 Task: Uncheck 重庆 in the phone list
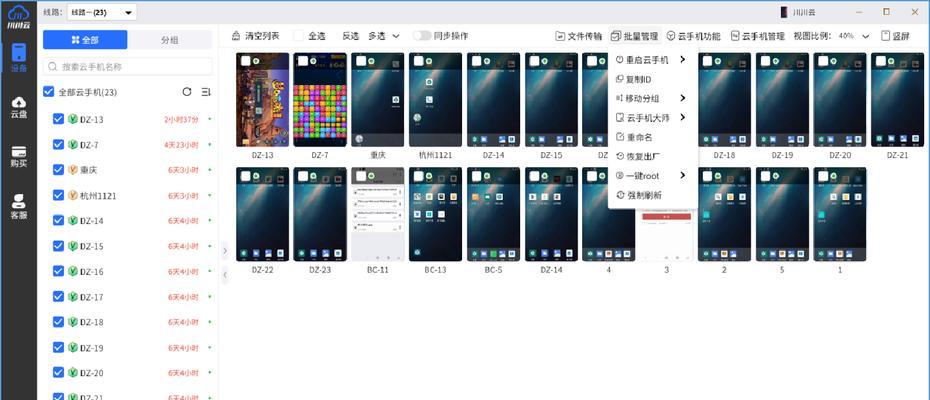(x=58, y=170)
